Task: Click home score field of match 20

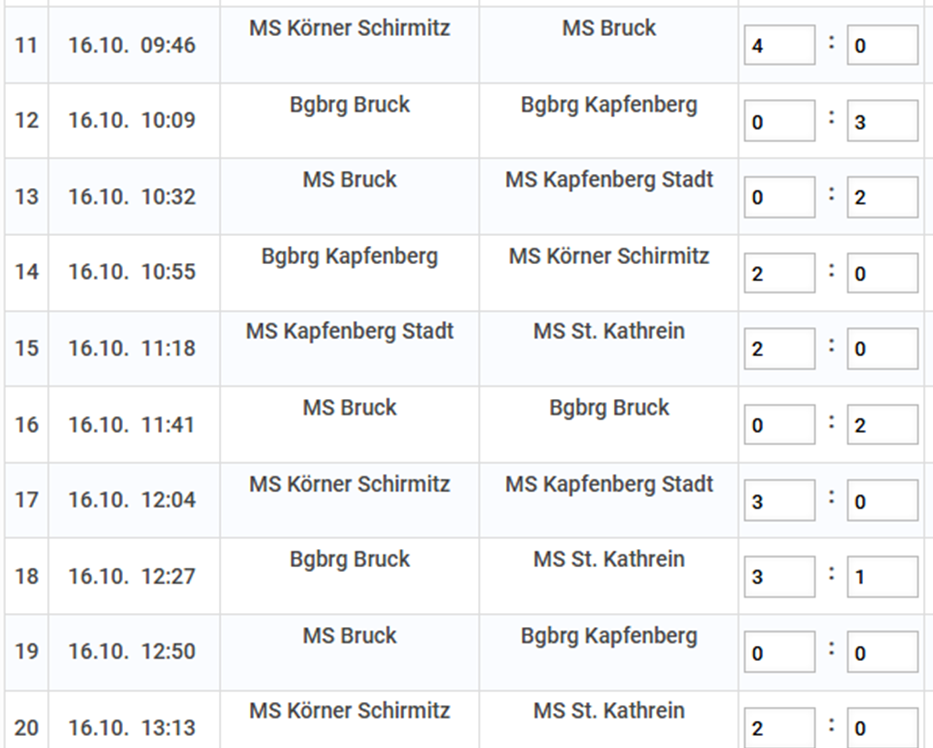Action: pos(779,728)
